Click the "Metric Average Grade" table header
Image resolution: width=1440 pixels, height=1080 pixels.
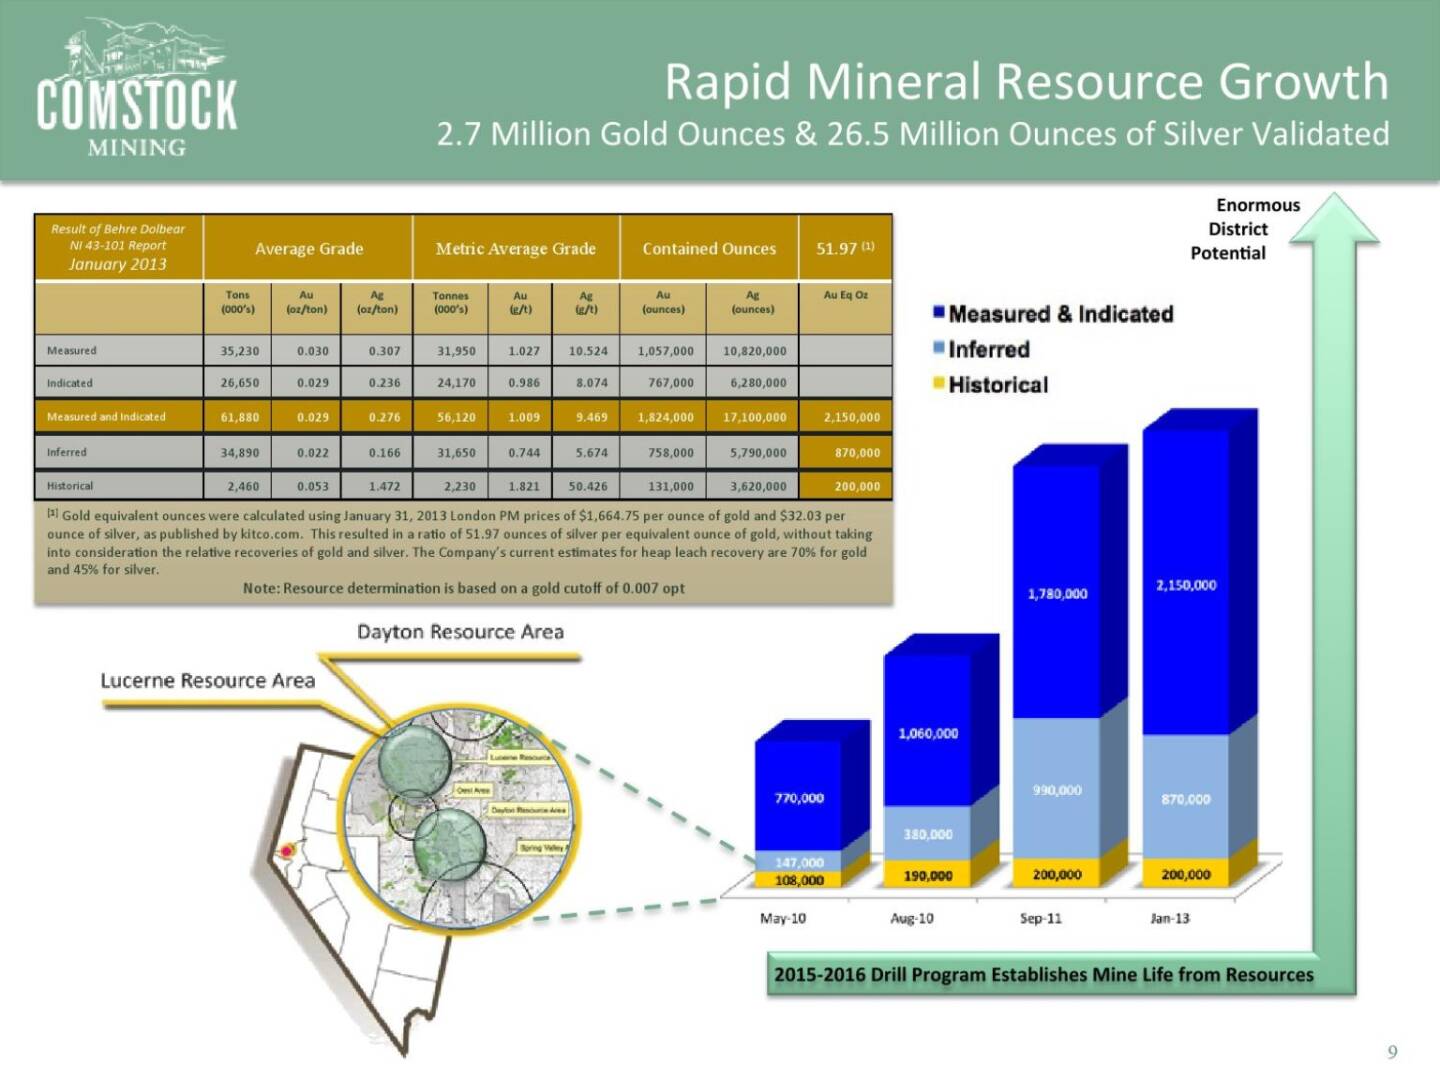click(x=516, y=249)
